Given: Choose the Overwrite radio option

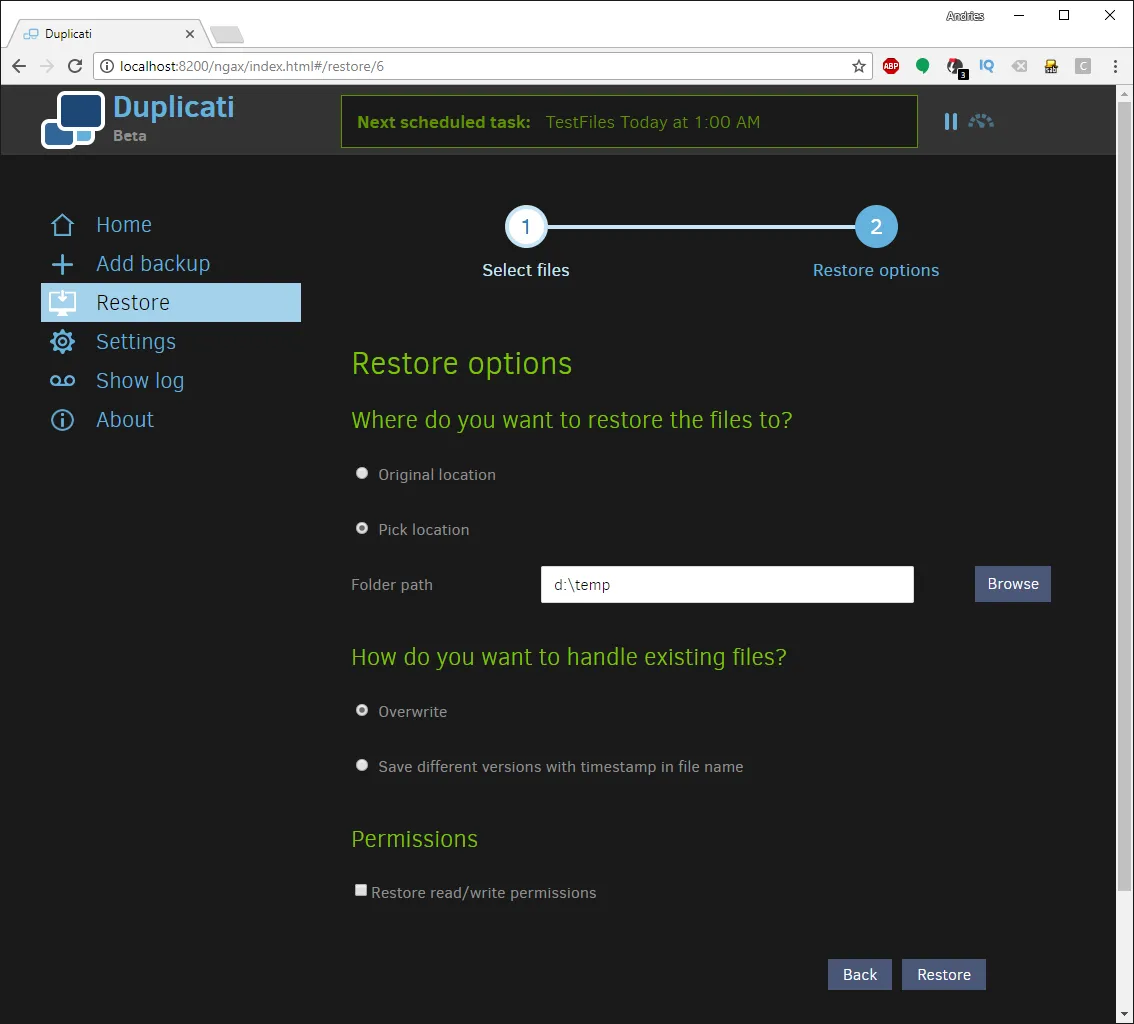Looking at the screenshot, I should 362,711.
